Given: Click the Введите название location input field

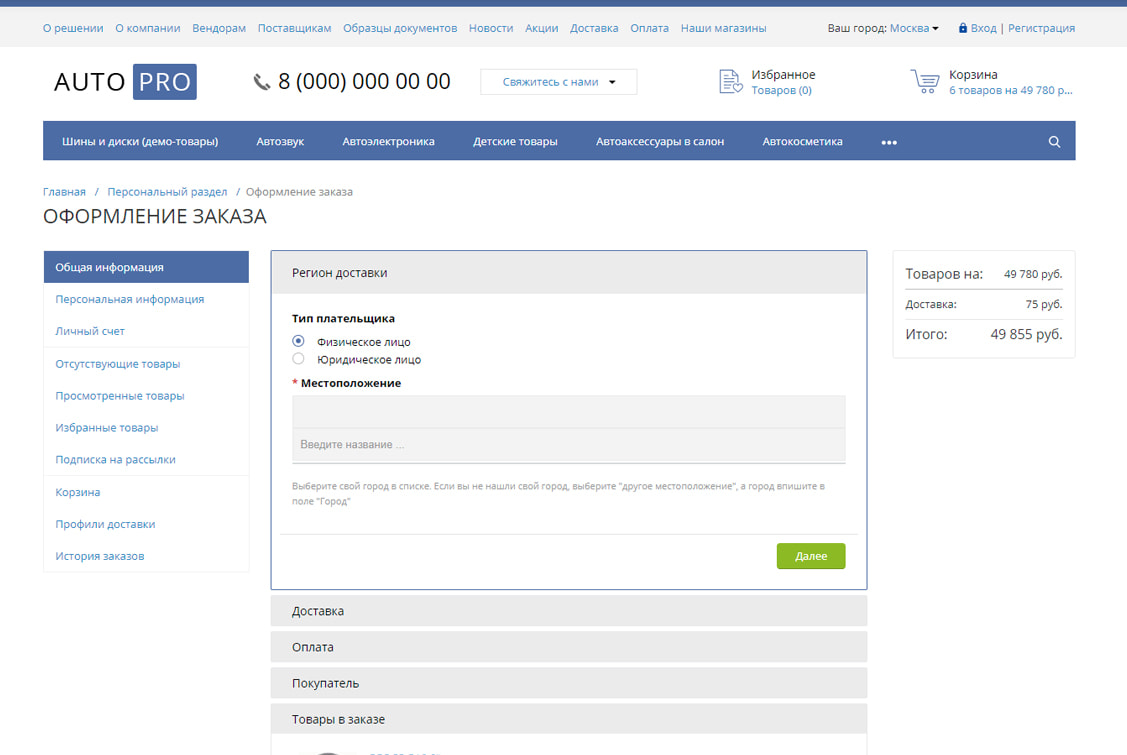Looking at the screenshot, I should point(568,445).
